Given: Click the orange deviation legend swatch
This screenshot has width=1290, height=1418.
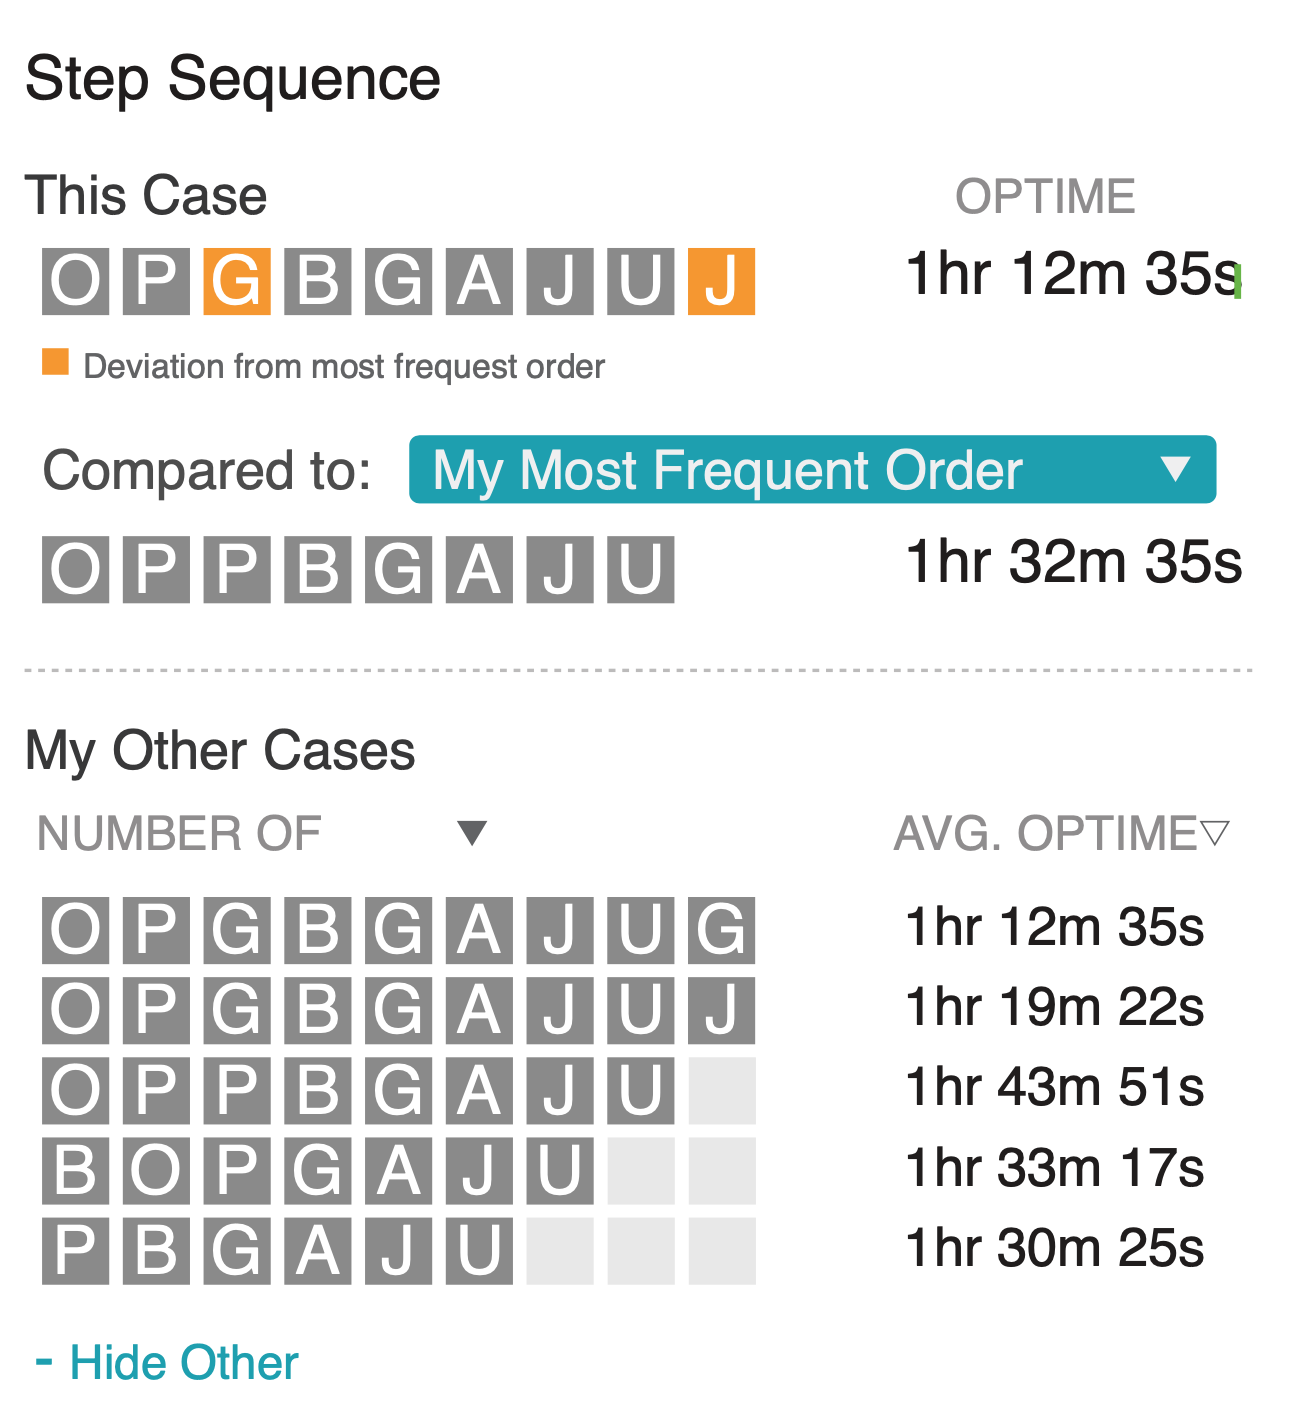Looking at the screenshot, I should point(55,362).
